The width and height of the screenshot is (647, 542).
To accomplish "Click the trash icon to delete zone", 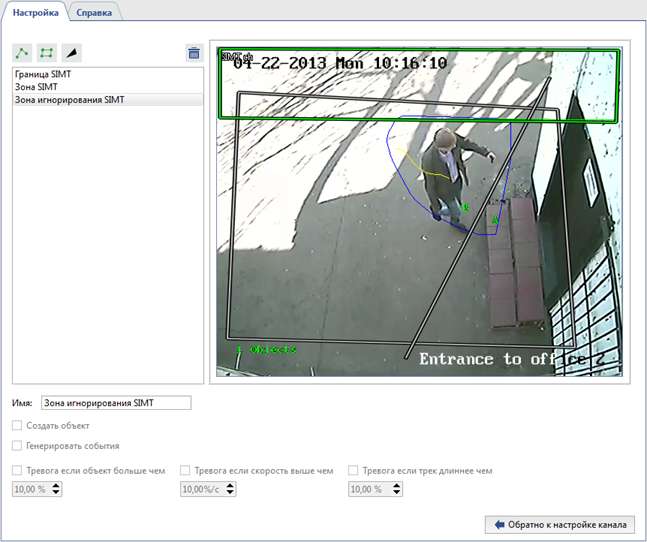I will [194, 53].
